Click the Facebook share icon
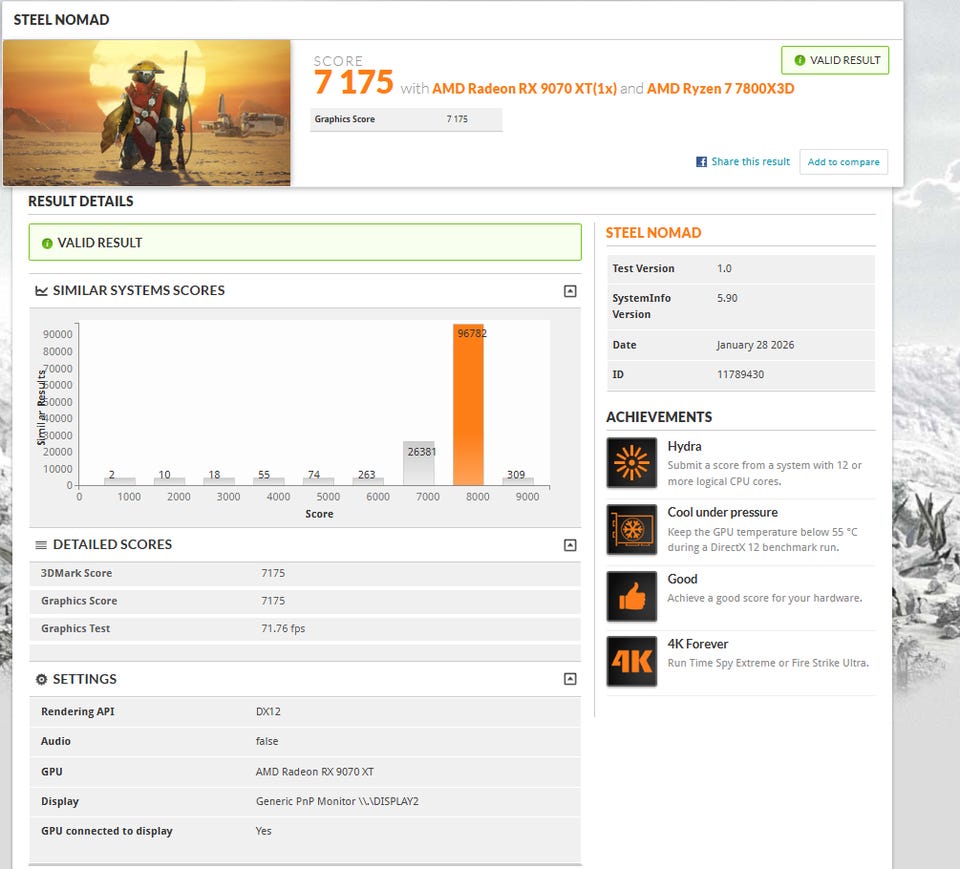 (701, 162)
